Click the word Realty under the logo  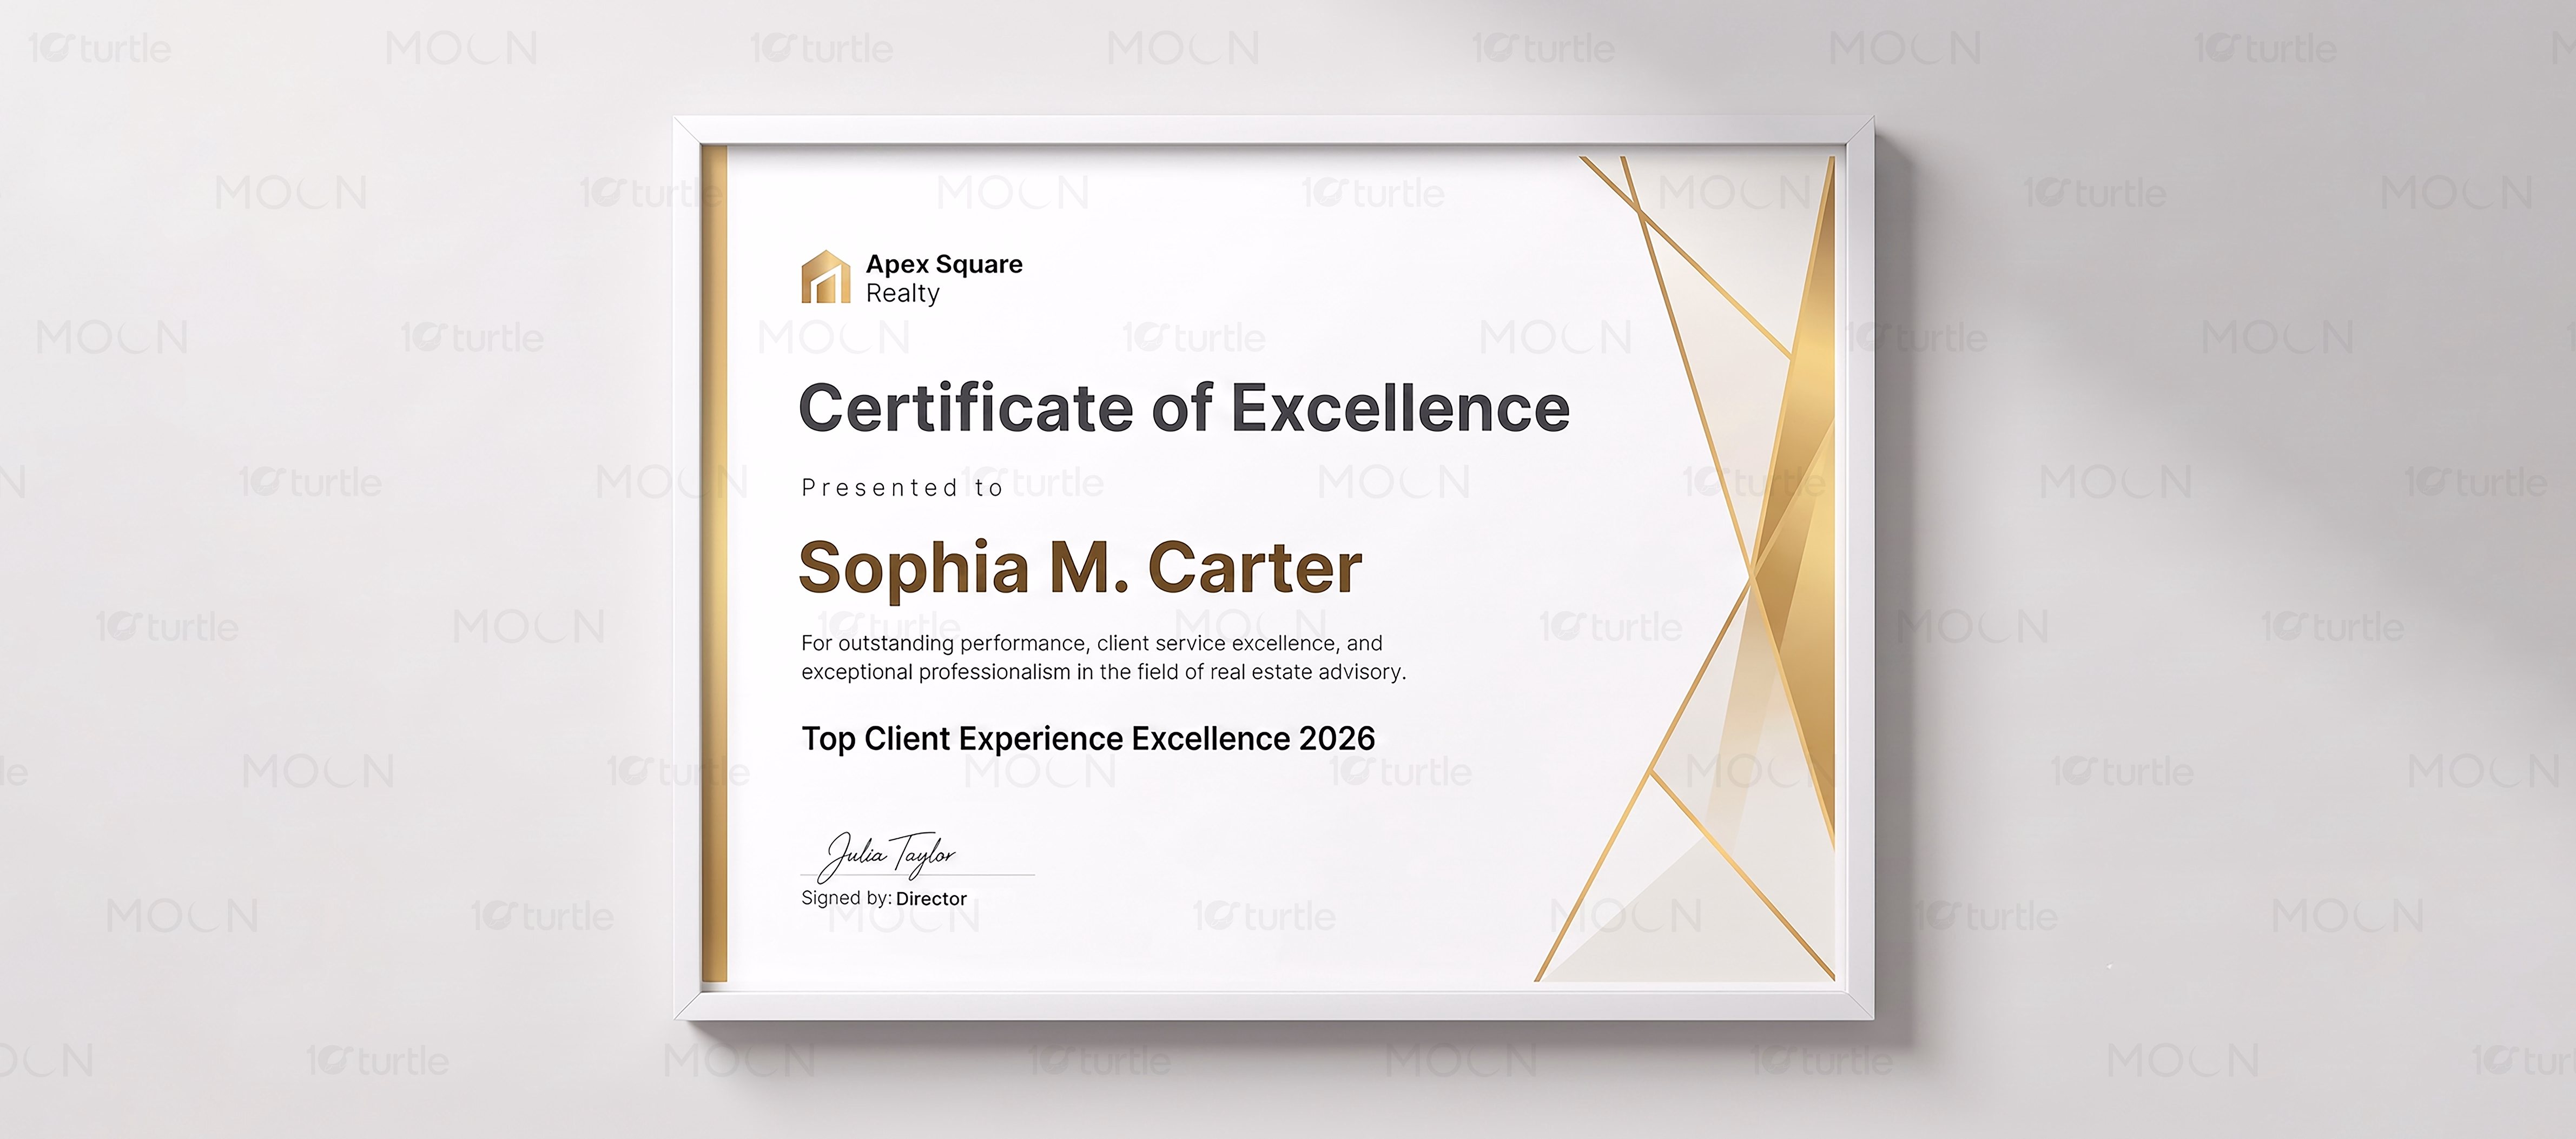coord(903,293)
